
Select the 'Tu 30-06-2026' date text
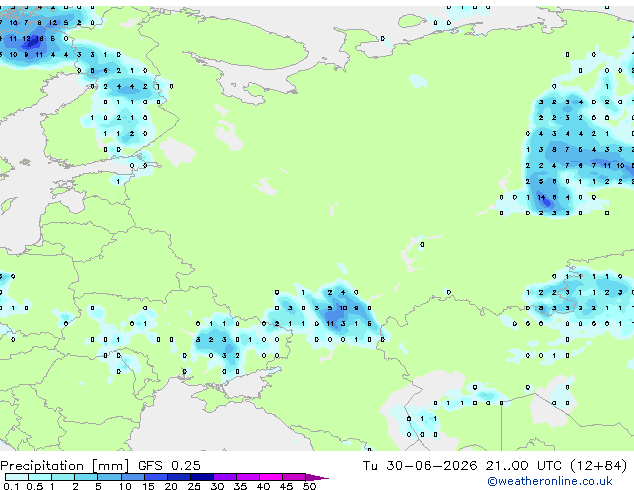(x=420, y=466)
